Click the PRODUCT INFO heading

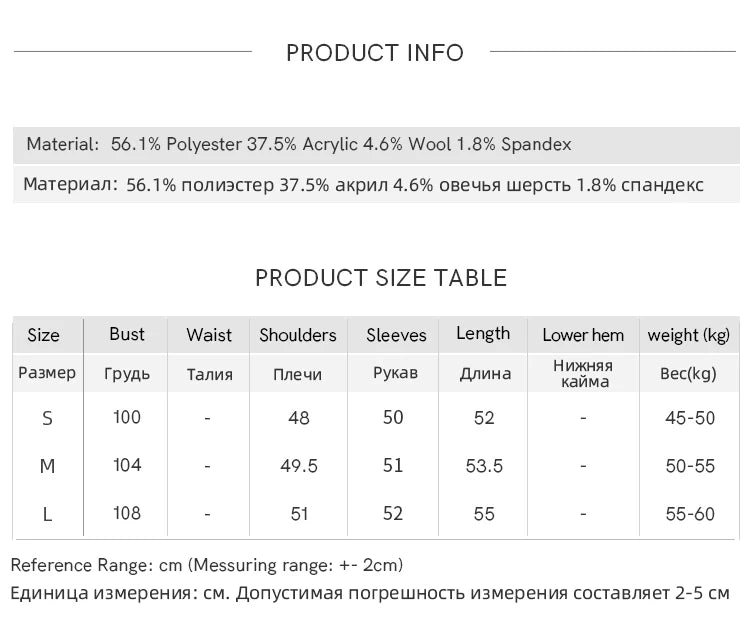tap(375, 53)
